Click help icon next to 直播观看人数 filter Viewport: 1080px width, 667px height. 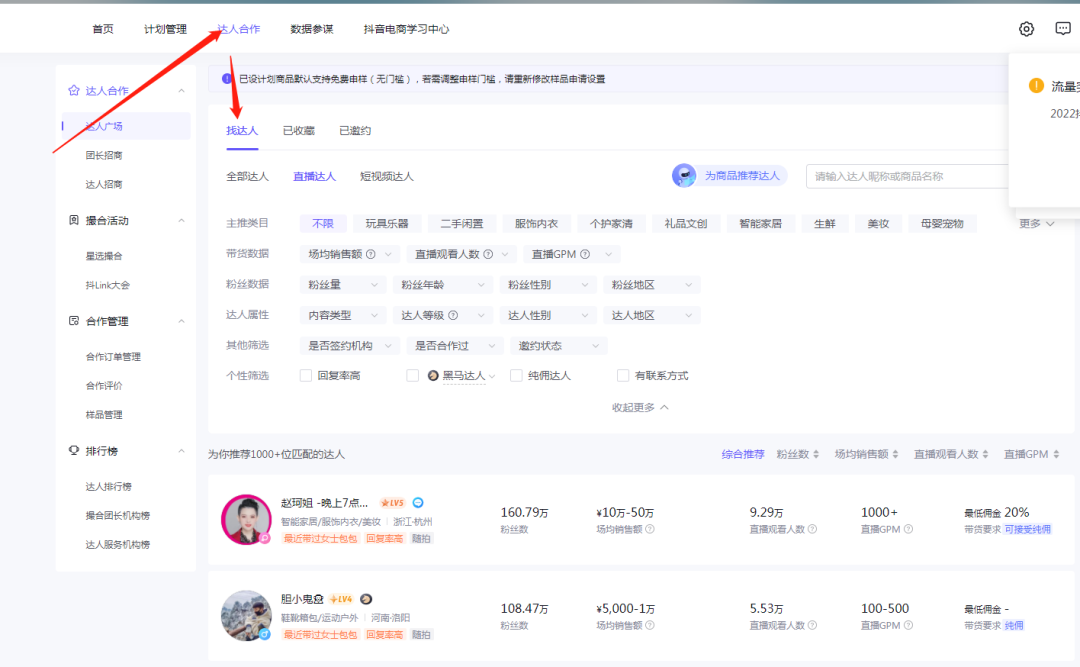tap(488, 254)
